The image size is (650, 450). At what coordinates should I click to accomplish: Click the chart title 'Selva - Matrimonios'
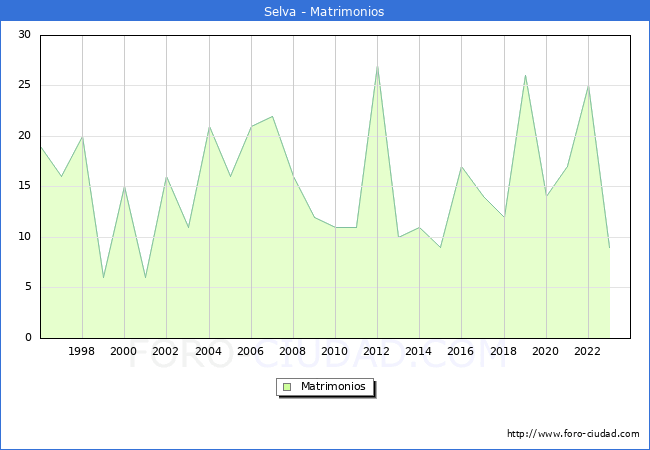tap(324, 11)
